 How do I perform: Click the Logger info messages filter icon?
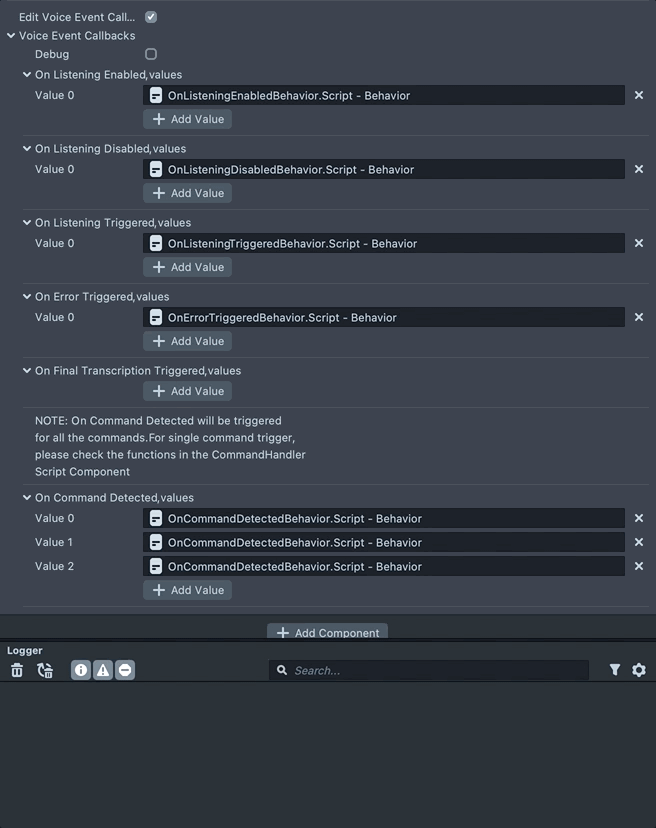pos(81,670)
